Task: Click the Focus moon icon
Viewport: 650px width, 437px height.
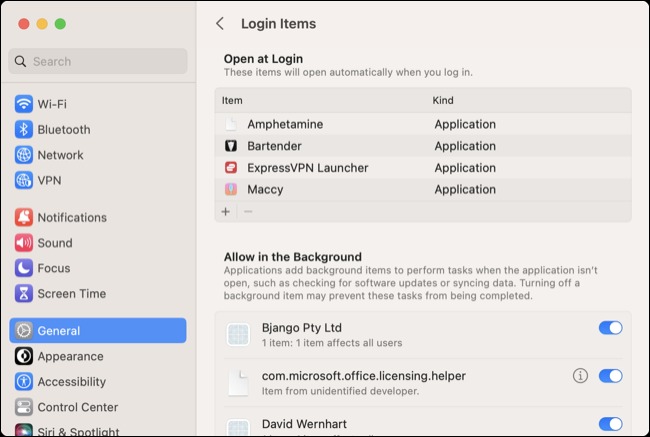Action: click(24, 268)
